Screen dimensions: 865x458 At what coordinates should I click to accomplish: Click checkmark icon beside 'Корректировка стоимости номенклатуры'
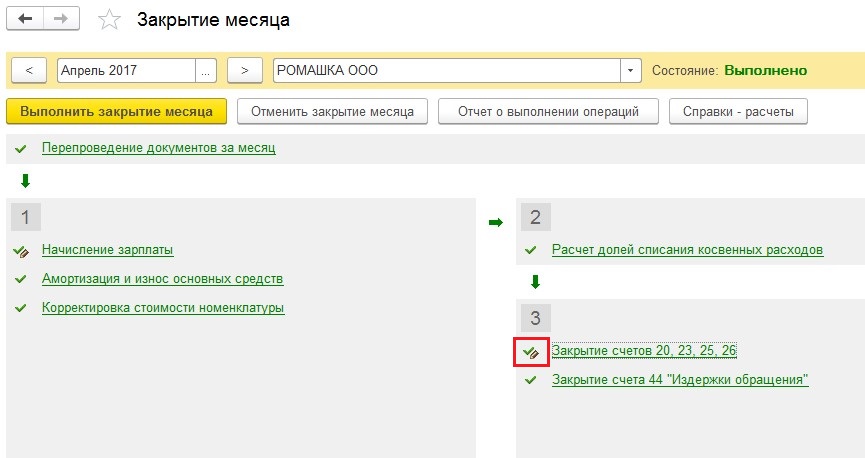coord(21,308)
